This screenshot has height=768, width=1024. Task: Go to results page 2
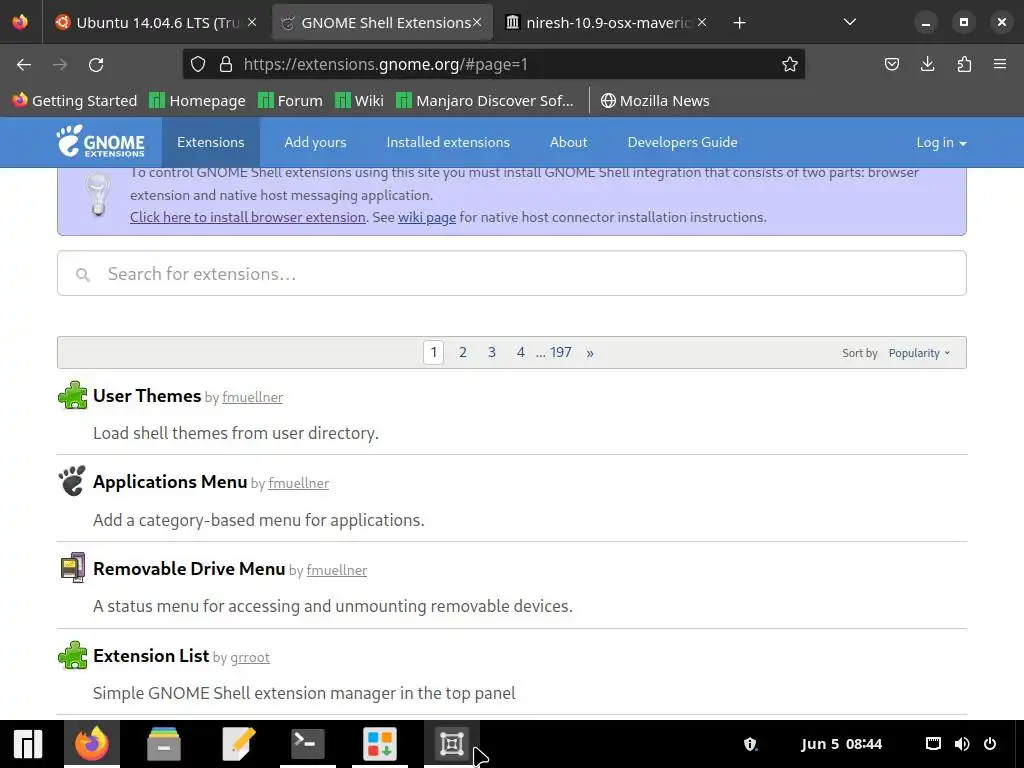(462, 353)
